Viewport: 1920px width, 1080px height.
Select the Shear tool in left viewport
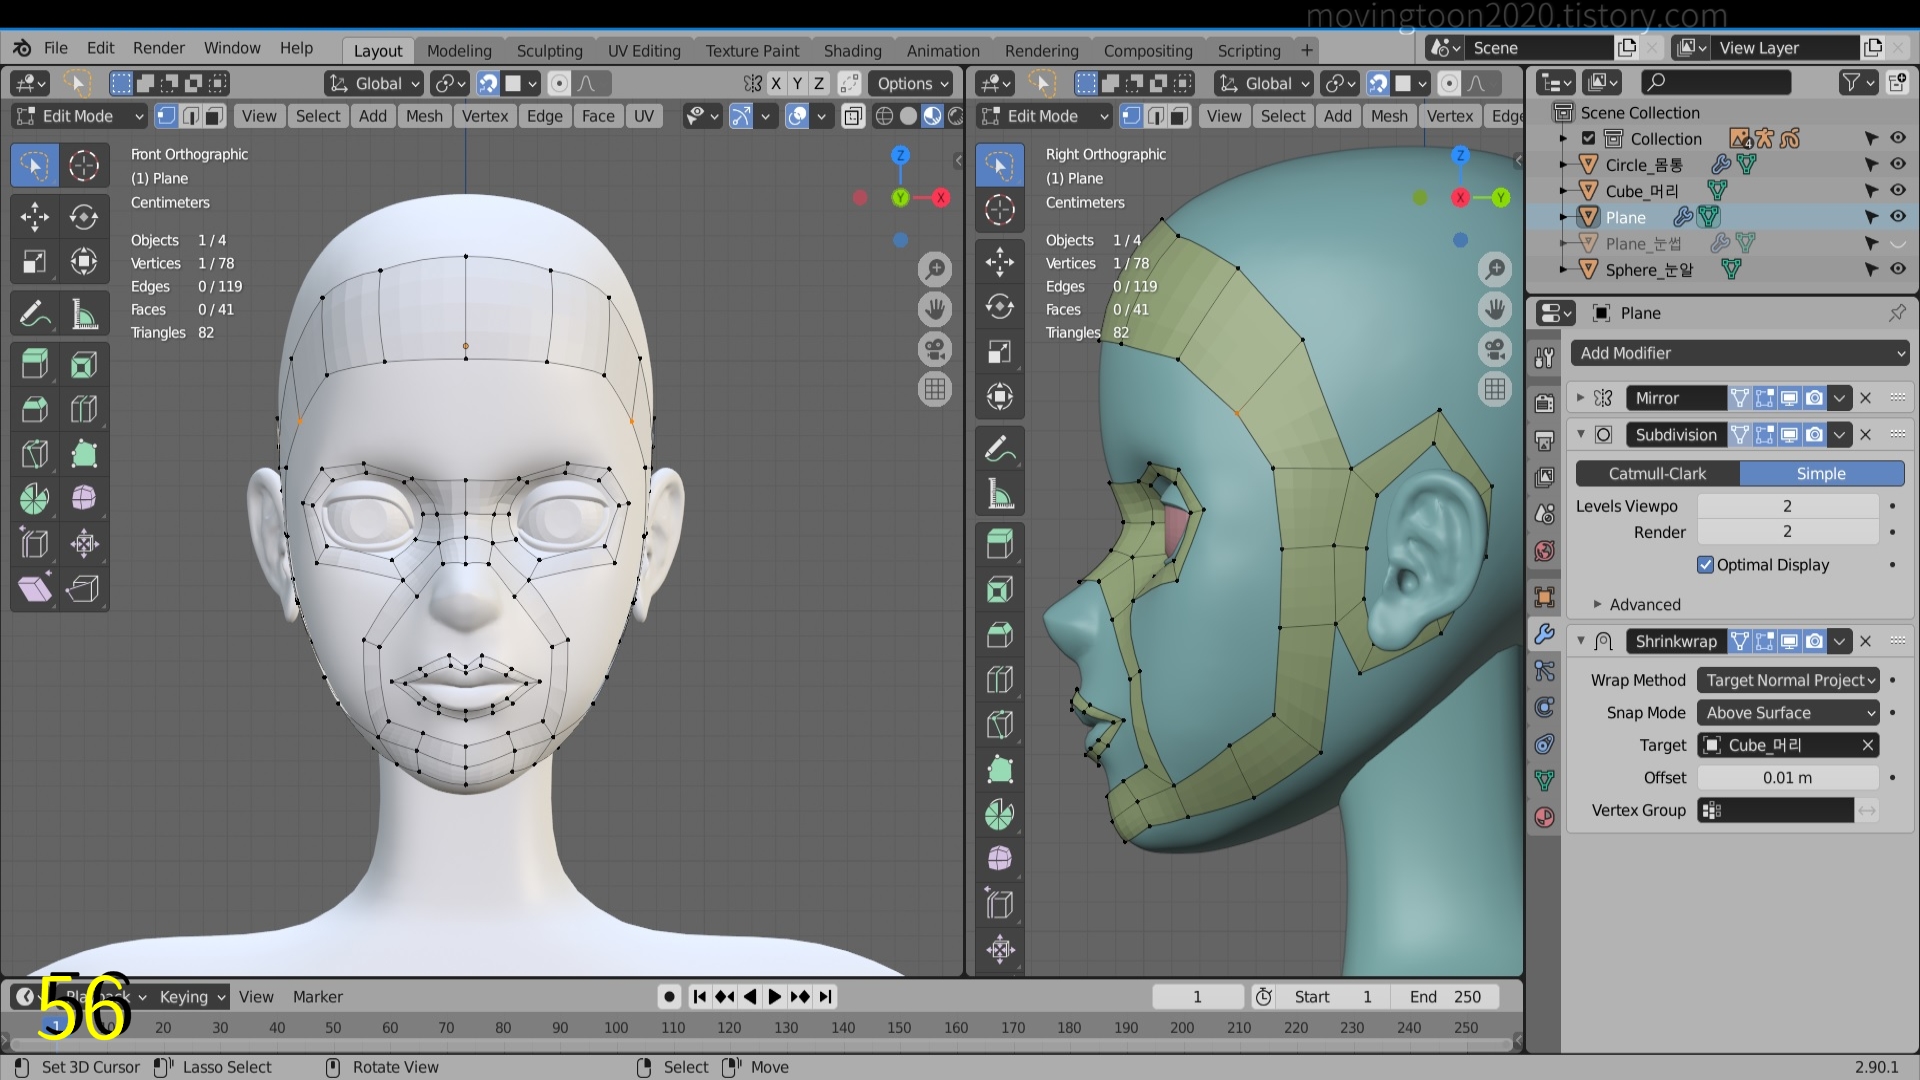click(x=35, y=588)
